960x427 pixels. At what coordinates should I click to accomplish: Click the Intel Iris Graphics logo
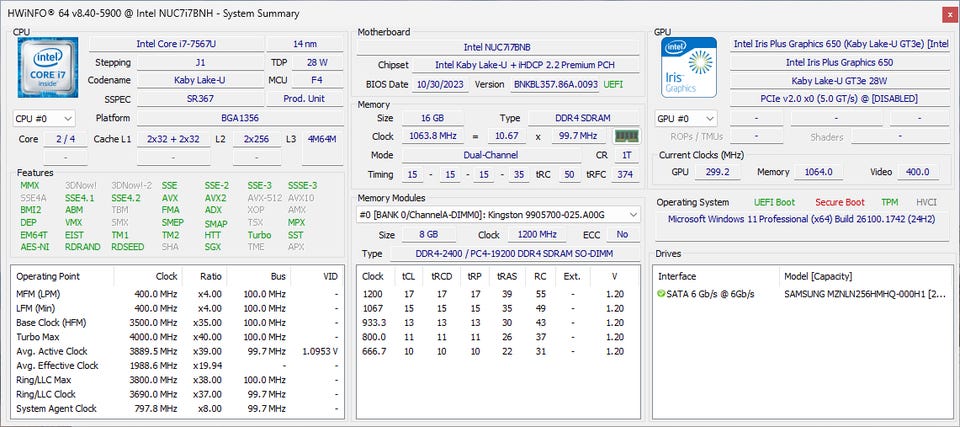(x=689, y=69)
